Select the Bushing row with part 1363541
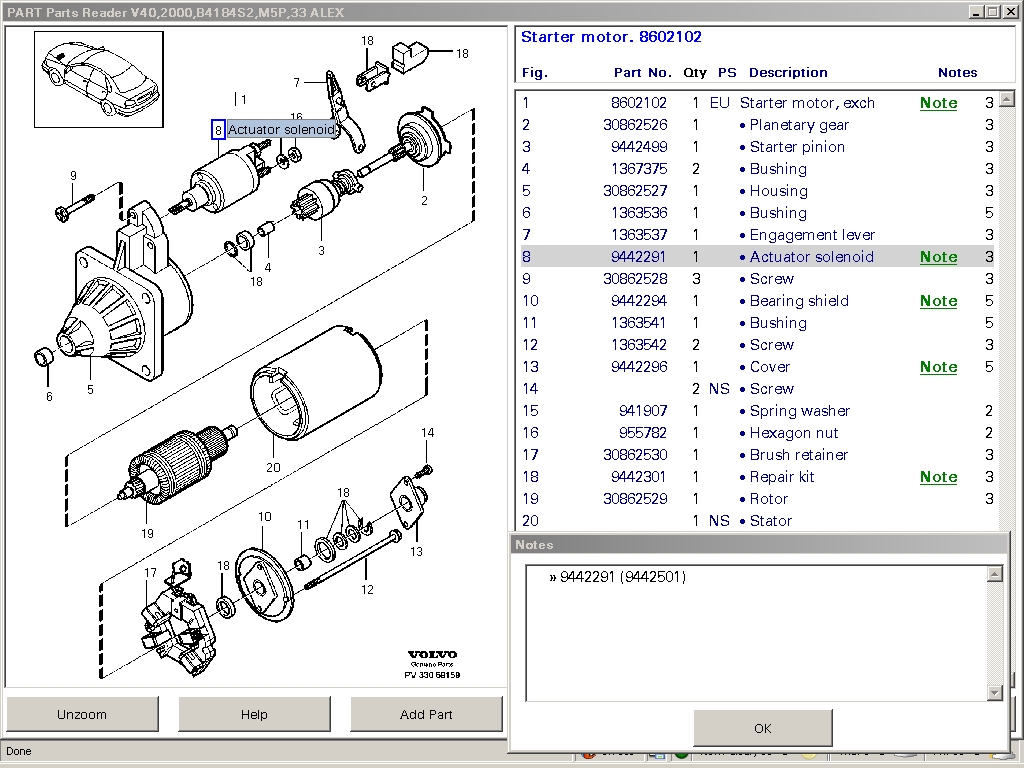 [x=758, y=323]
